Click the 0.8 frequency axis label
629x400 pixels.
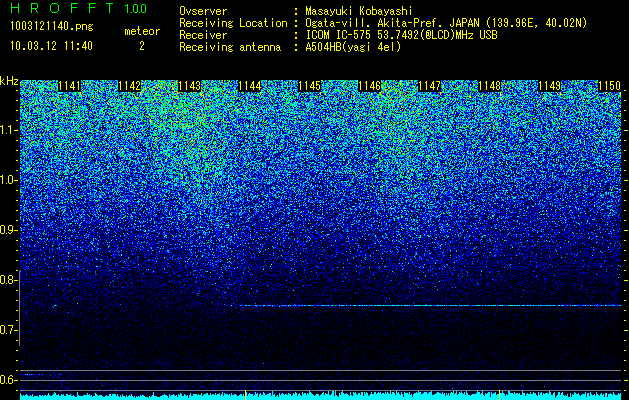coord(8,280)
